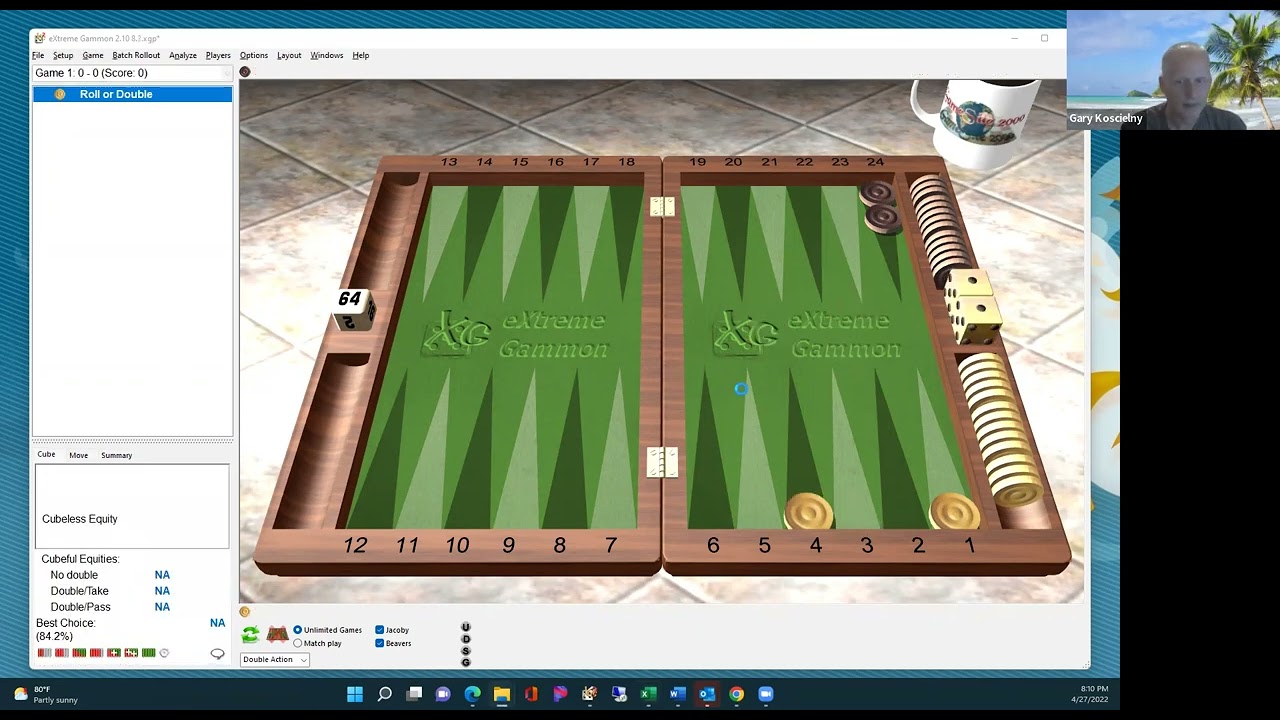Screen dimensions: 1280x720
Task: Click the round U button
Action: coord(465,627)
